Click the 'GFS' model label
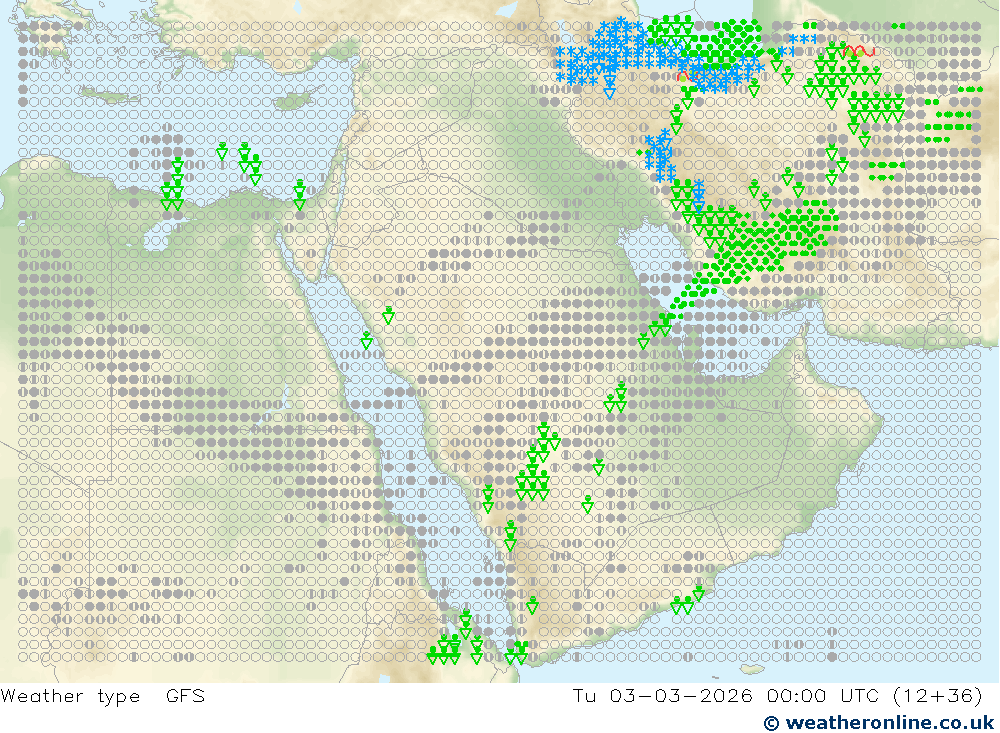The width and height of the screenshot is (1000, 733). [x=185, y=695]
